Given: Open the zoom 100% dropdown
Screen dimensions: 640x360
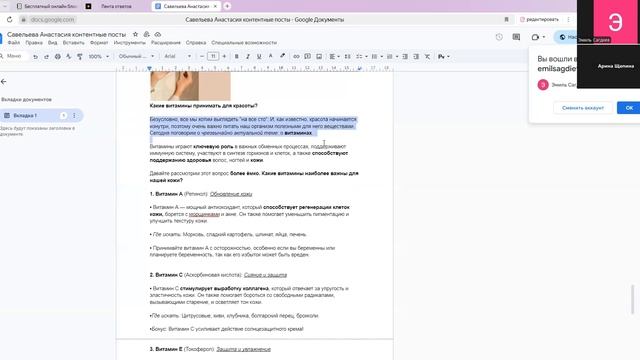Looking at the screenshot, I should coord(99,56).
